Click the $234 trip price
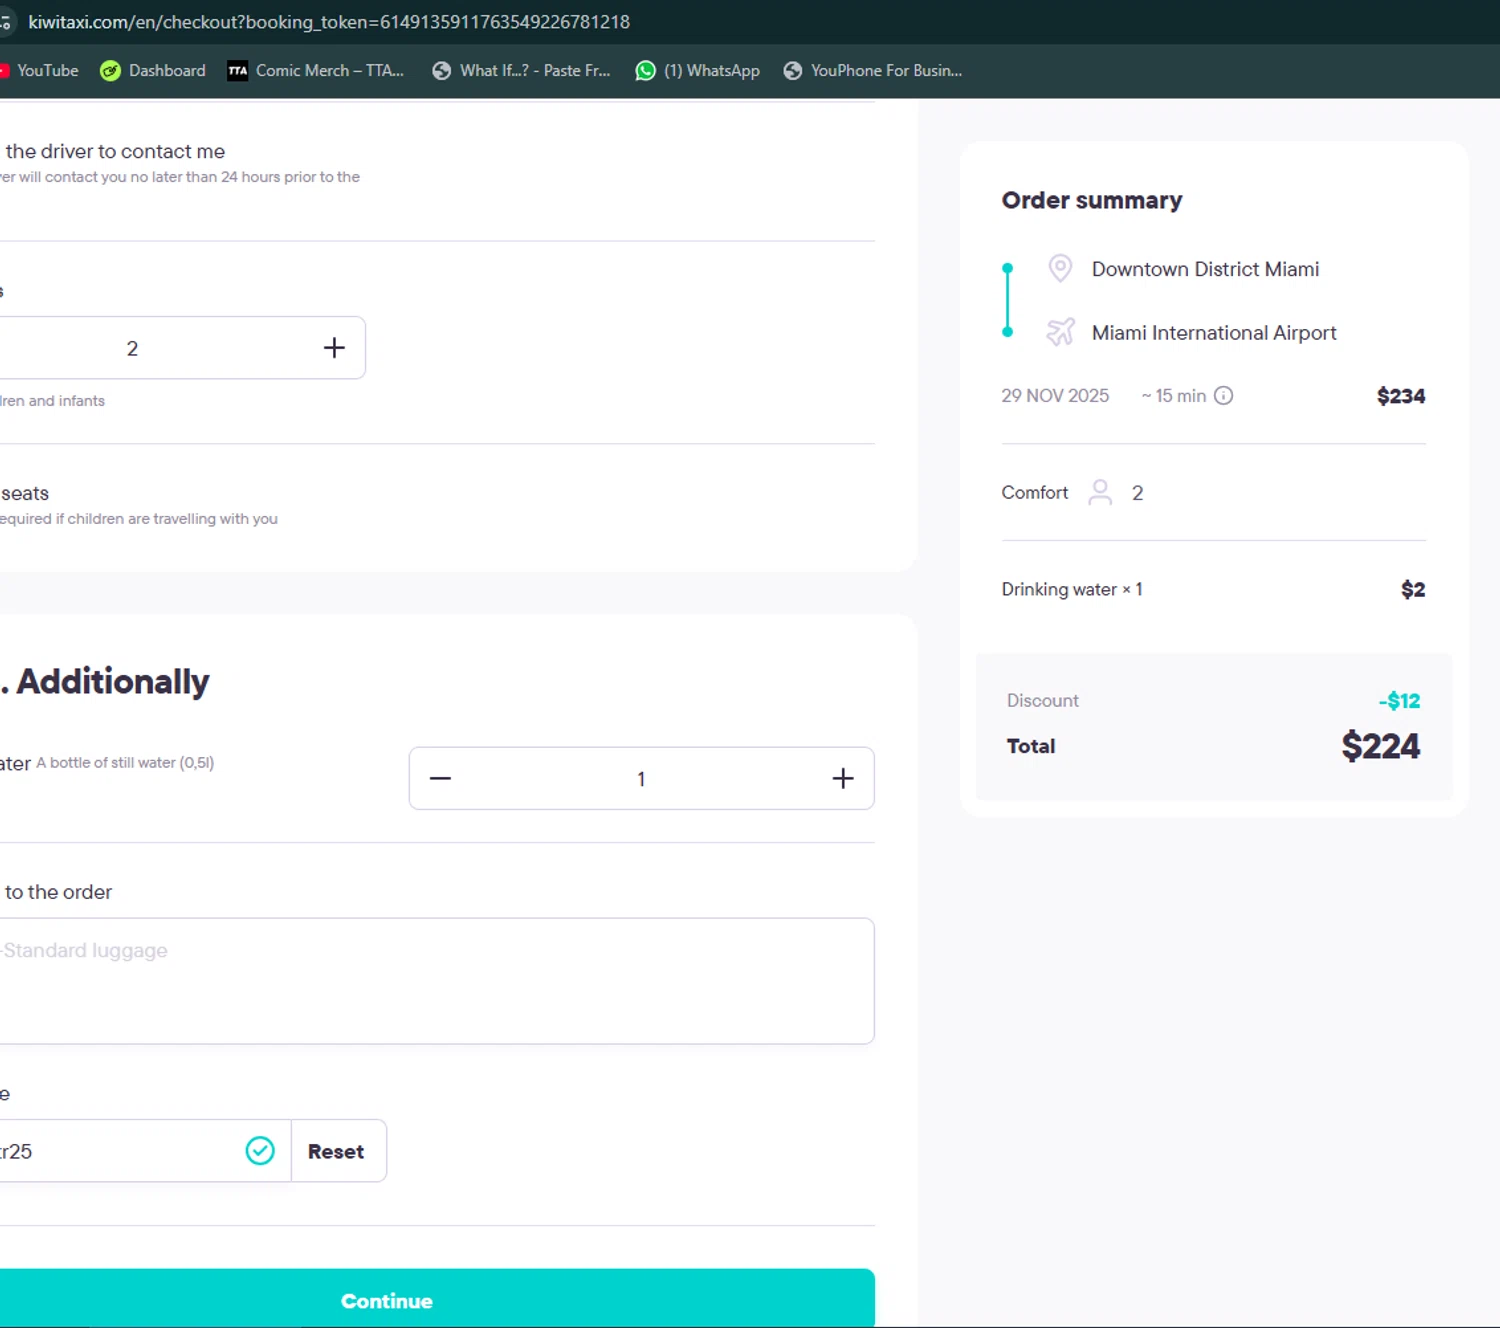Image resolution: width=1500 pixels, height=1328 pixels. point(1401,396)
